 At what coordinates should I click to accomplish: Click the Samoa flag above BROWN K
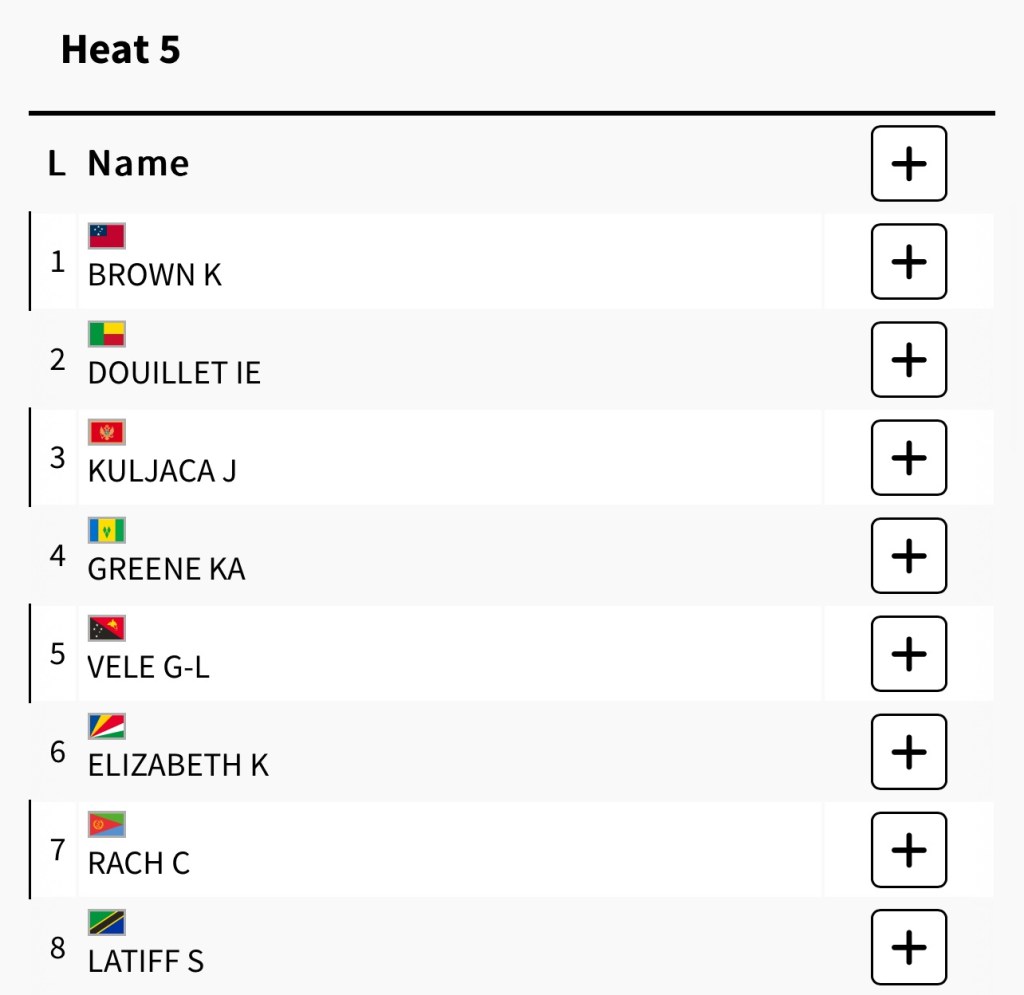(x=106, y=236)
